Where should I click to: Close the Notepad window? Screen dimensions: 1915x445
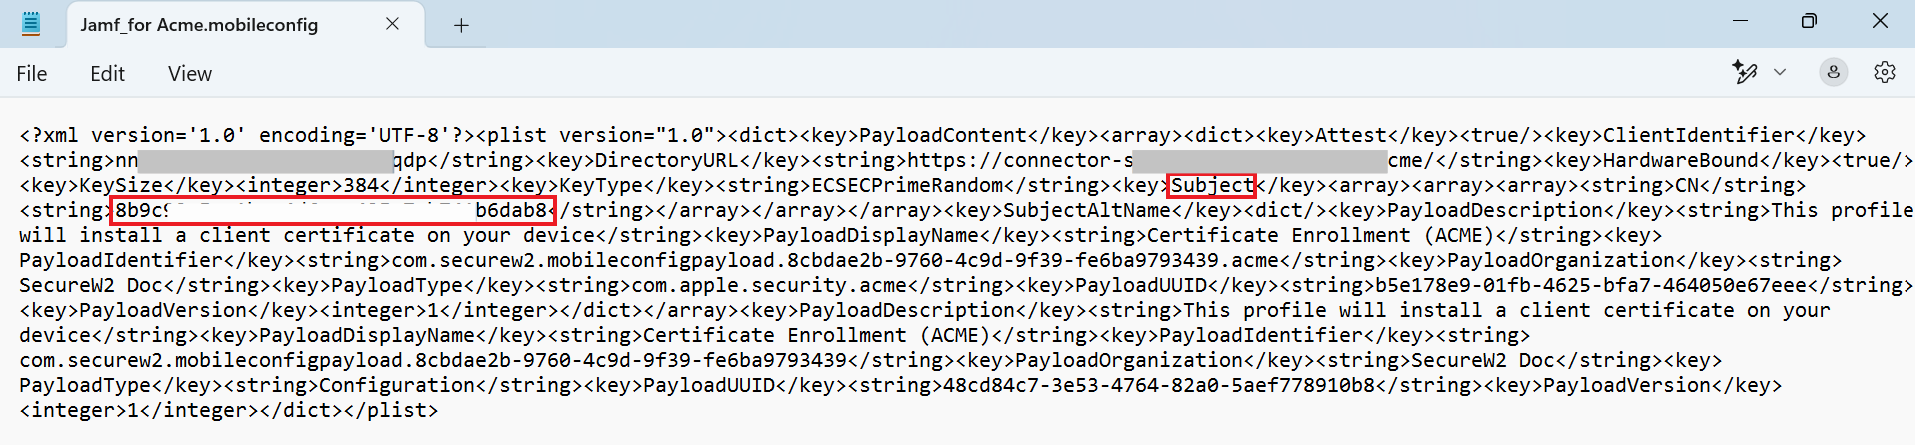1880,21
